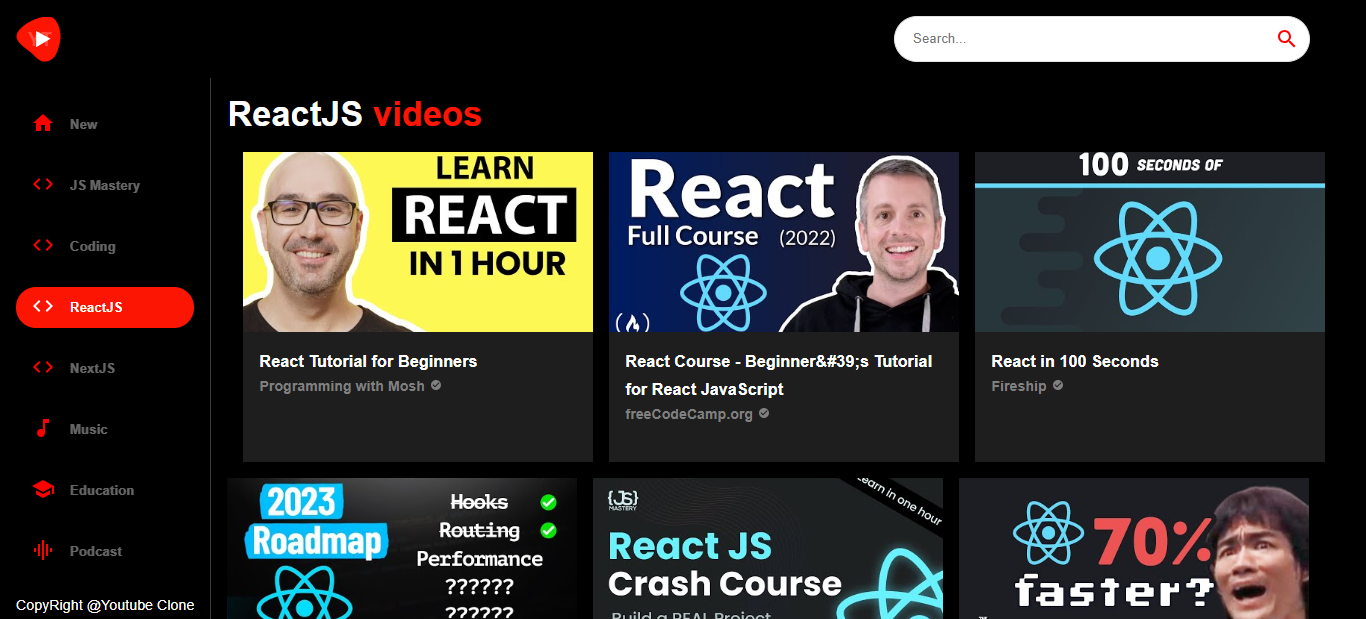1366x619 pixels.
Task: Click the graduation cap Education icon
Action: pos(43,490)
